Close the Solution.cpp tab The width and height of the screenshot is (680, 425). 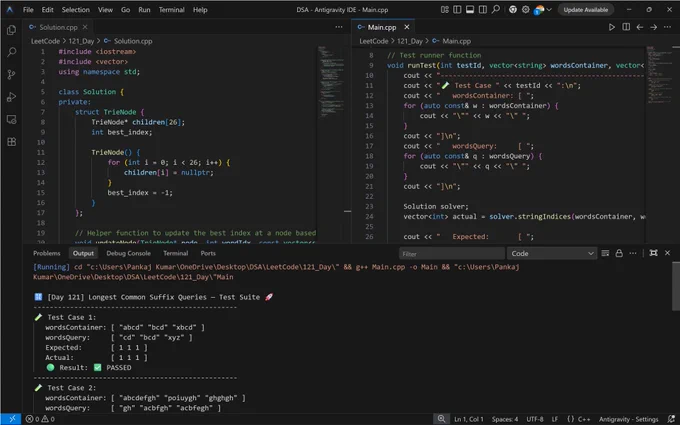coord(85,27)
